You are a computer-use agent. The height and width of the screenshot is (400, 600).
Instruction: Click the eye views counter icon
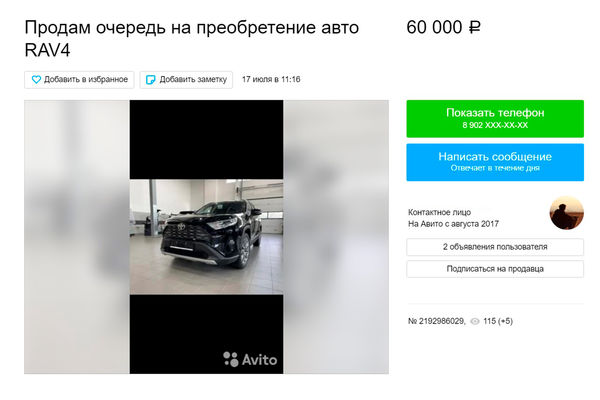474,321
